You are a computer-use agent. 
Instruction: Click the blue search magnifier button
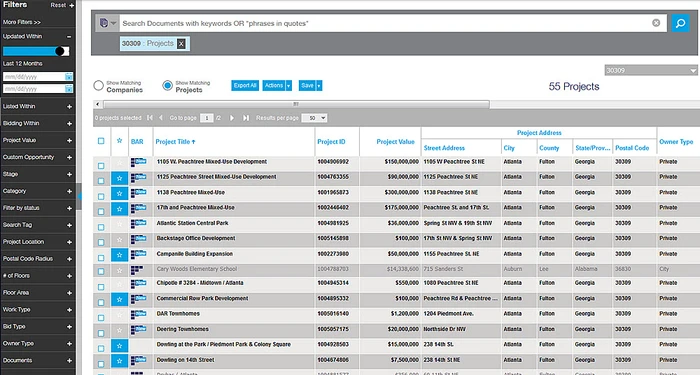680,23
